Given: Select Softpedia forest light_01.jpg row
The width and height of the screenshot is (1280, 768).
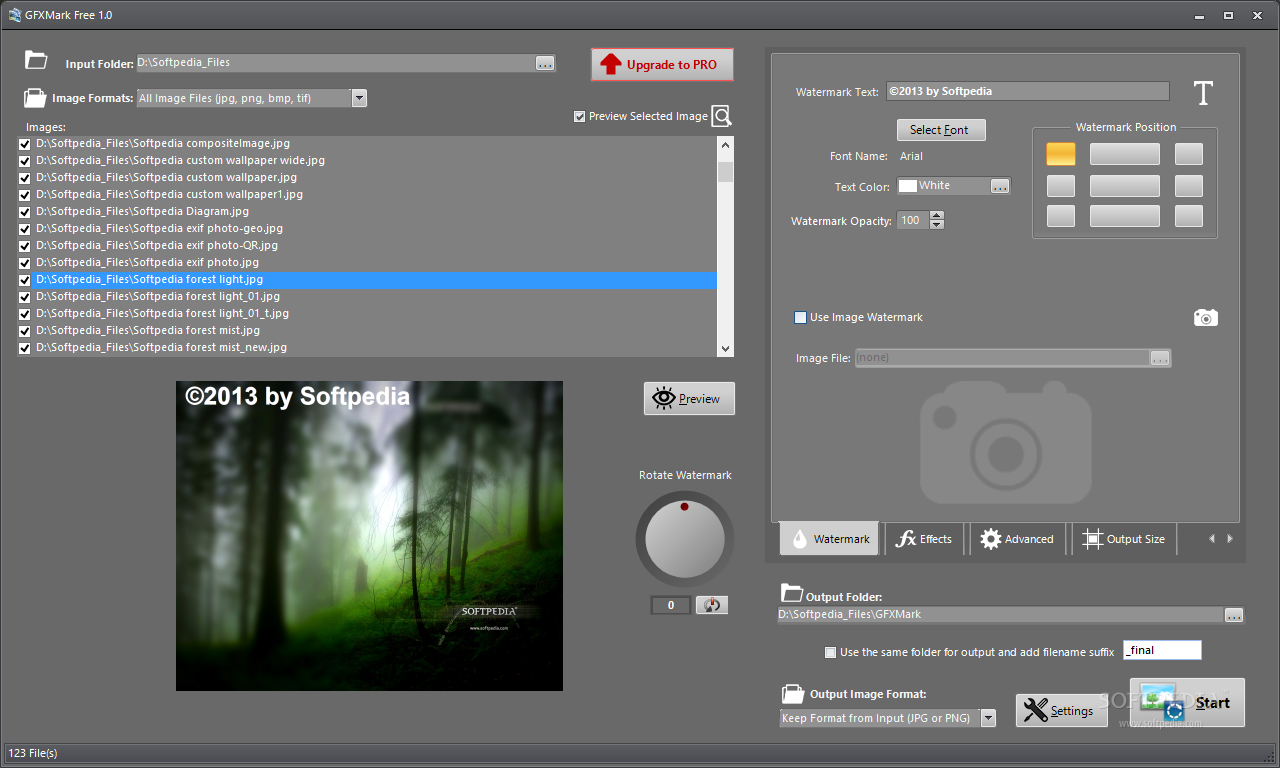Looking at the screenshot, I should 375,297.
